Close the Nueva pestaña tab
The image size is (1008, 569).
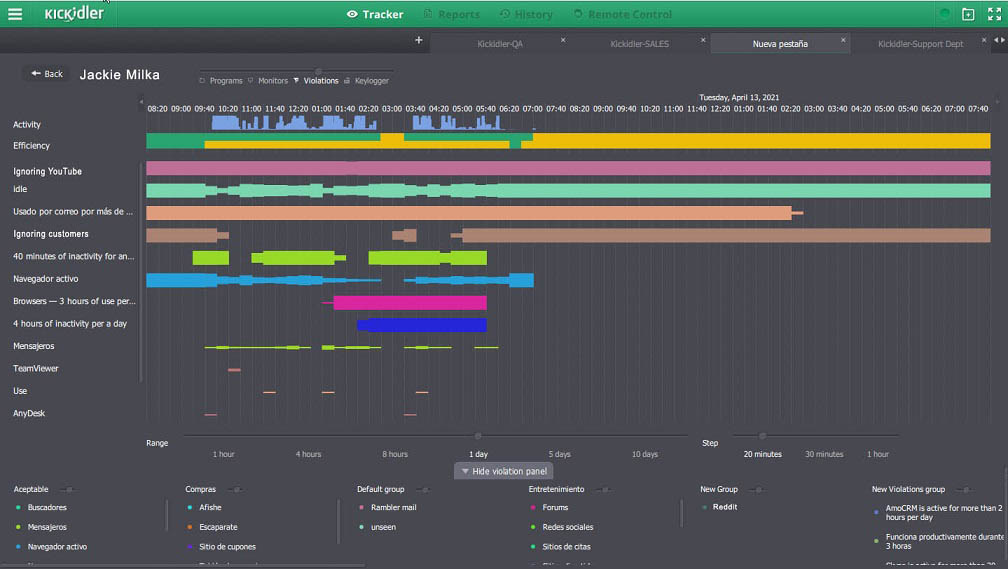843,40
